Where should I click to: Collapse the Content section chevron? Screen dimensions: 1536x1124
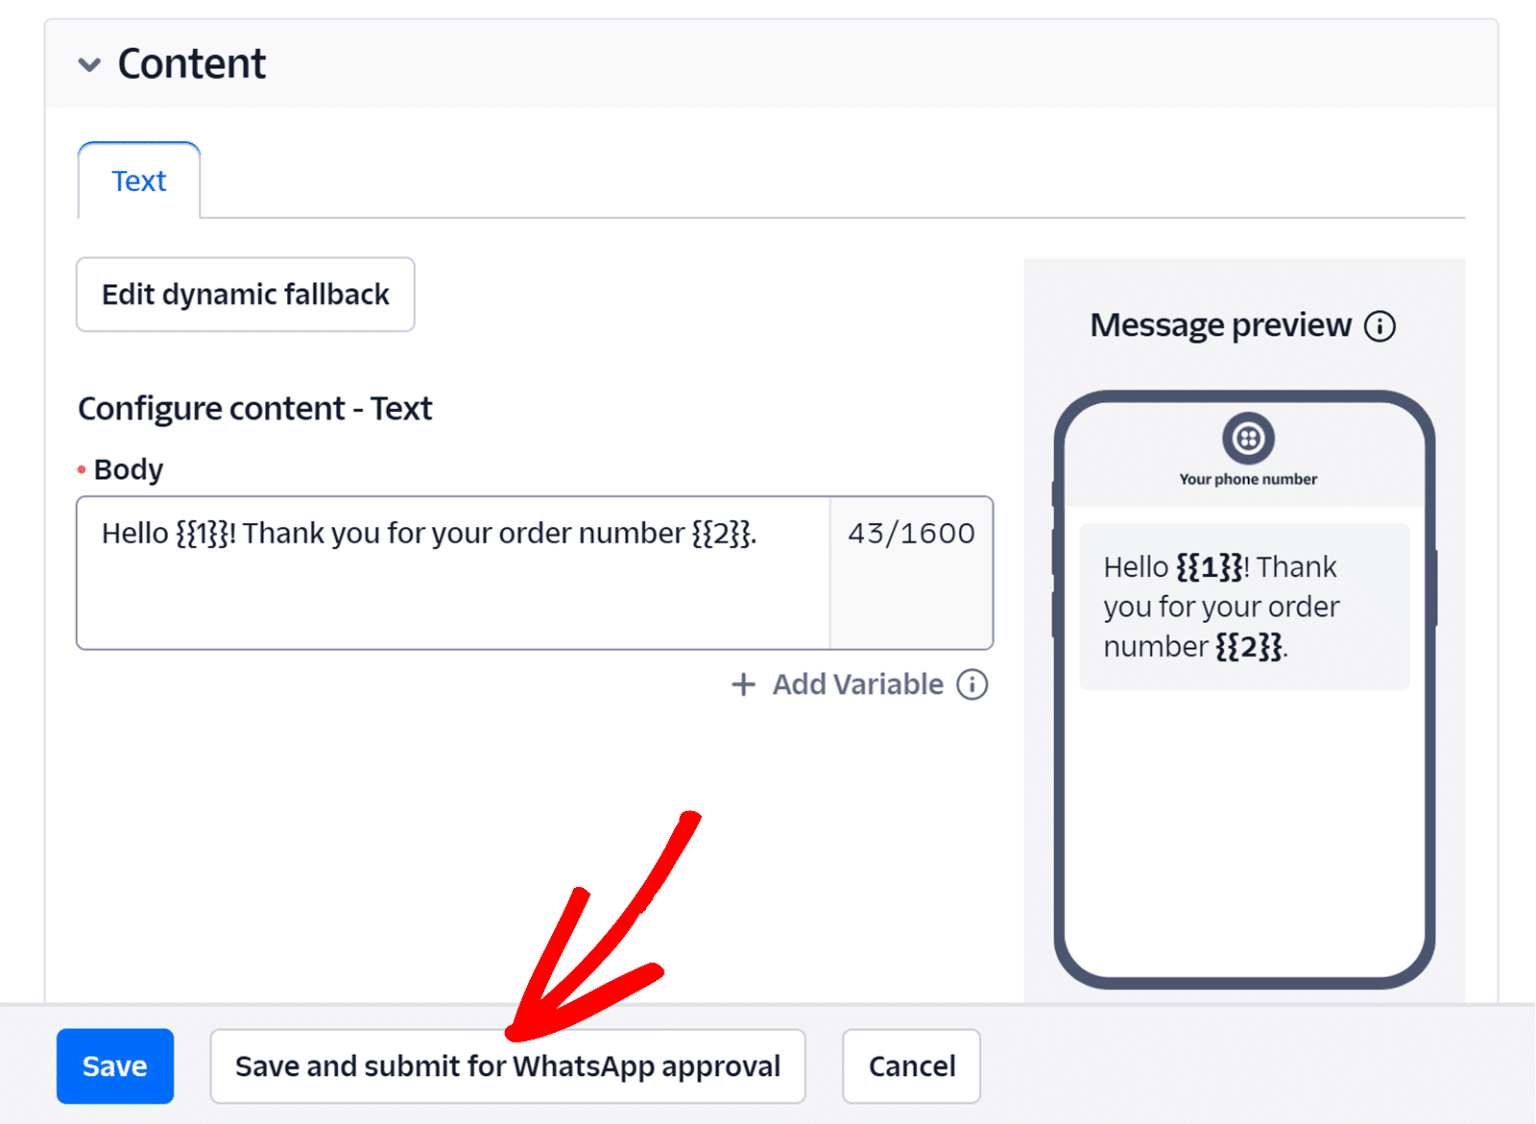coord(90,64)
